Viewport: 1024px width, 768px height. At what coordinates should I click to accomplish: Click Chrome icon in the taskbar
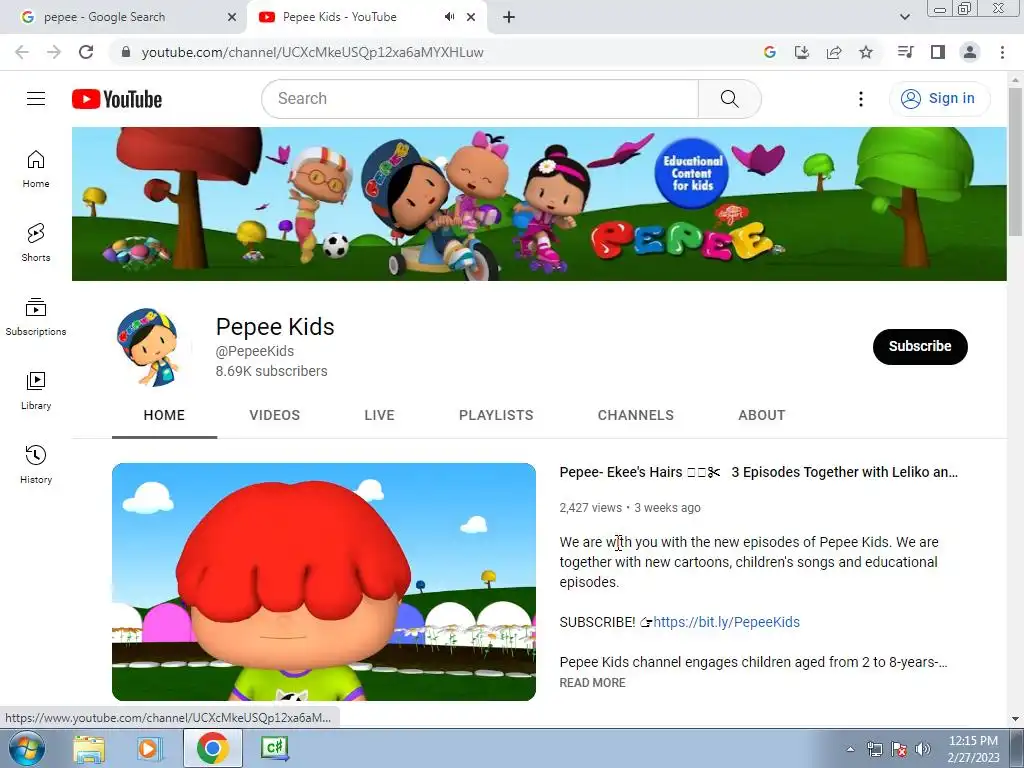(x=213, y=748)
